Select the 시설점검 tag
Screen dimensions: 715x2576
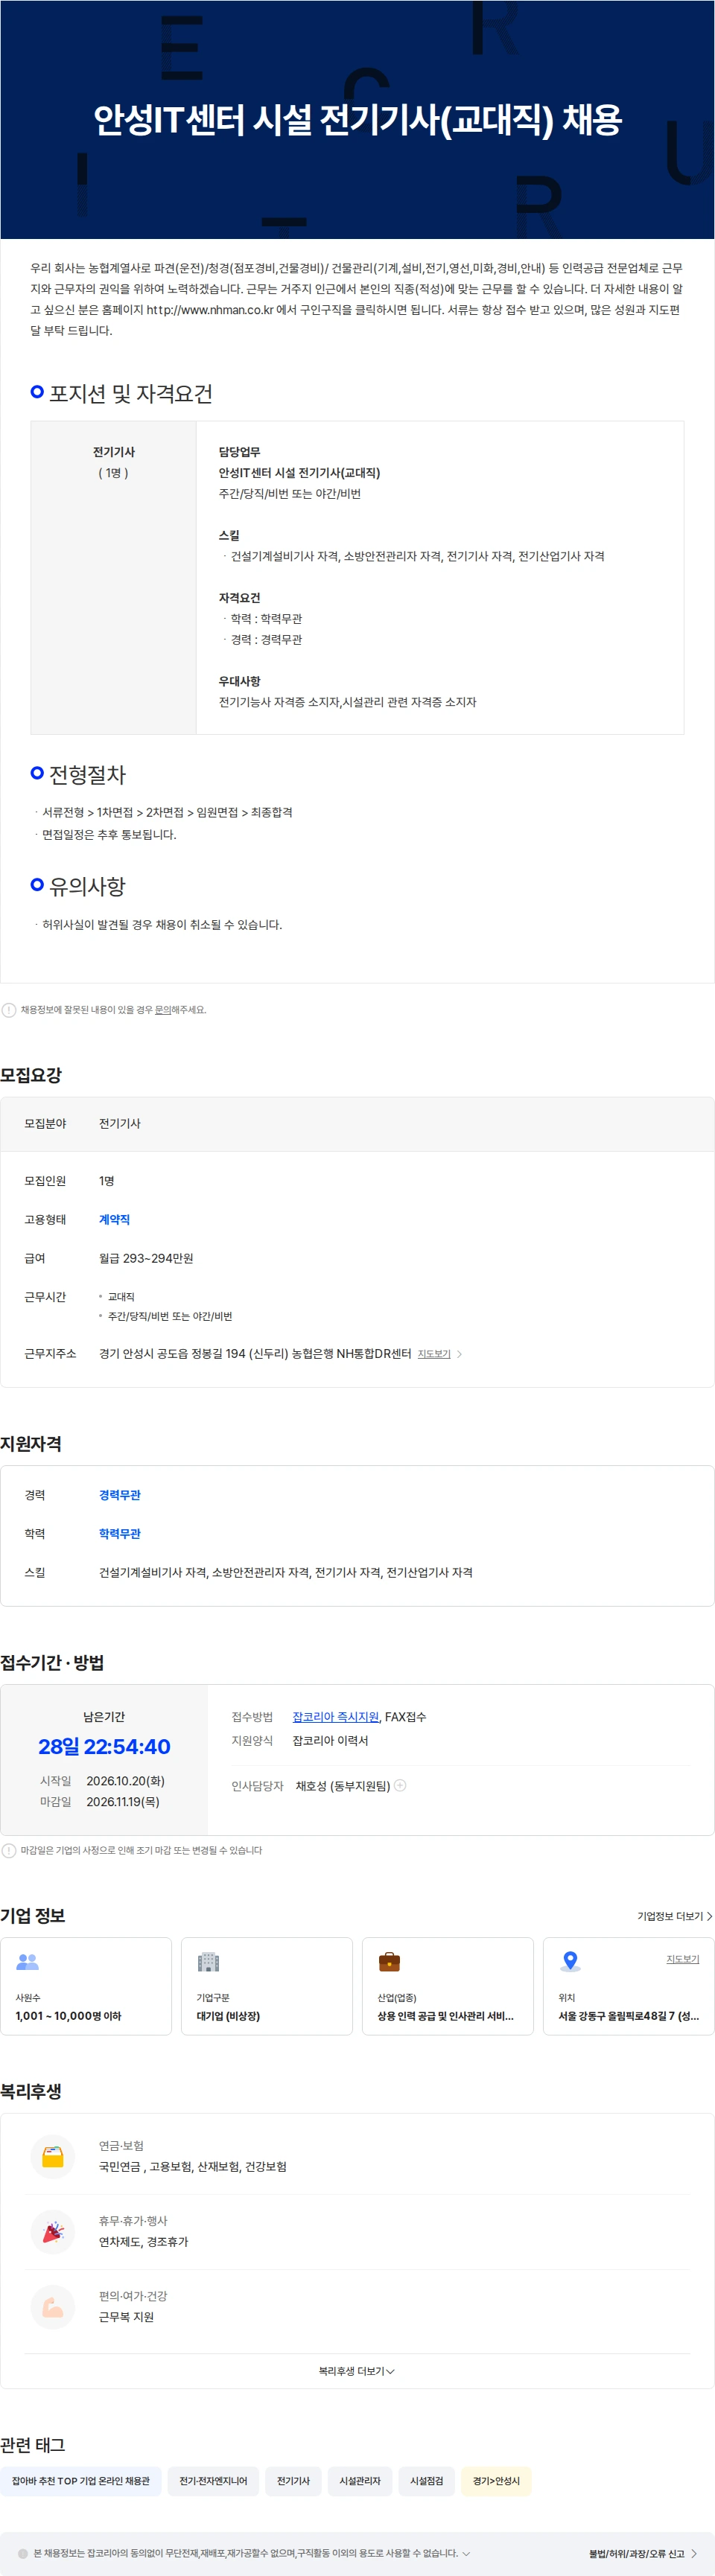coord(427,2481)
